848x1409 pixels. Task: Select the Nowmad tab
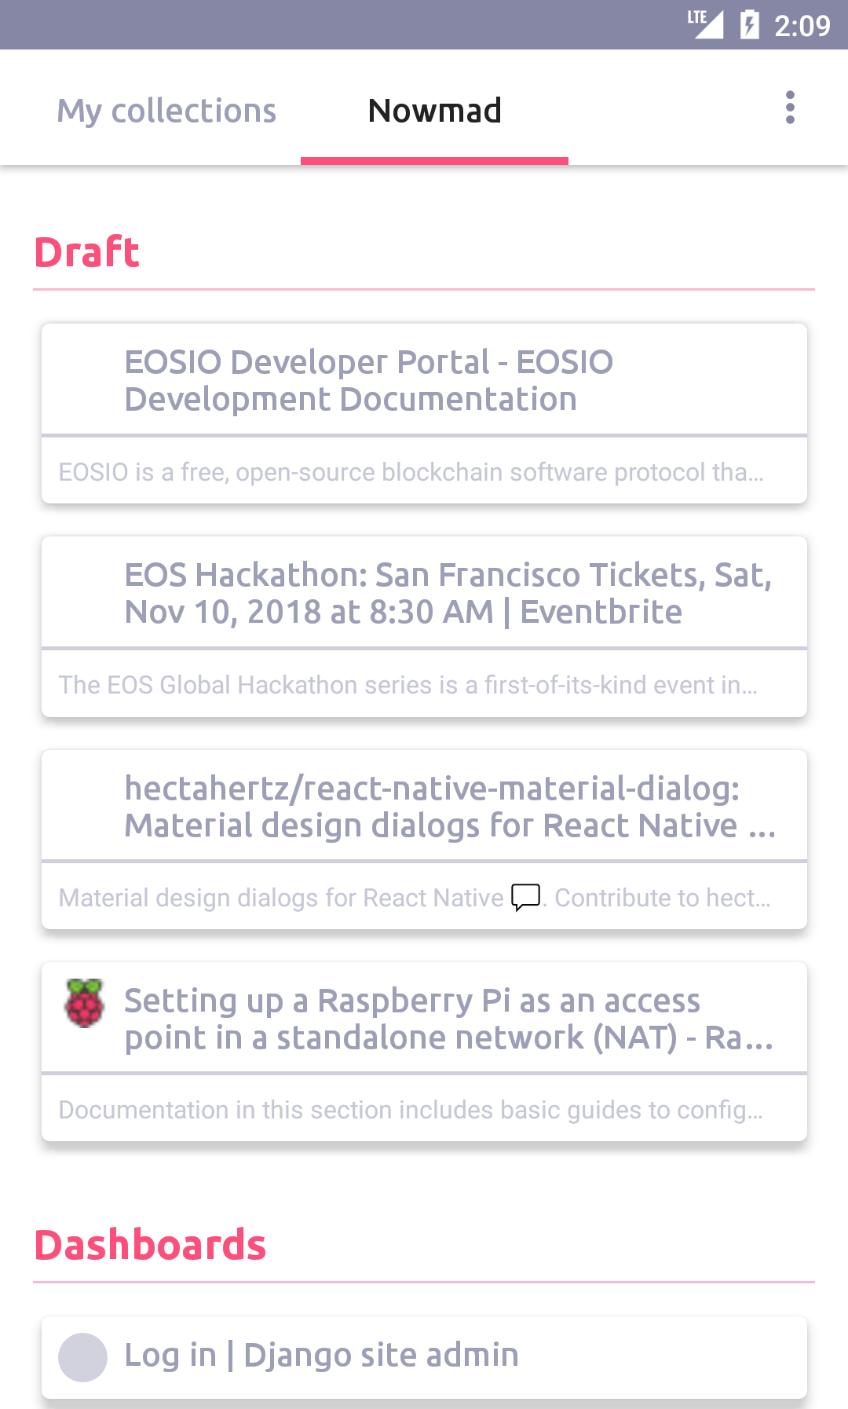pos(434,110)
